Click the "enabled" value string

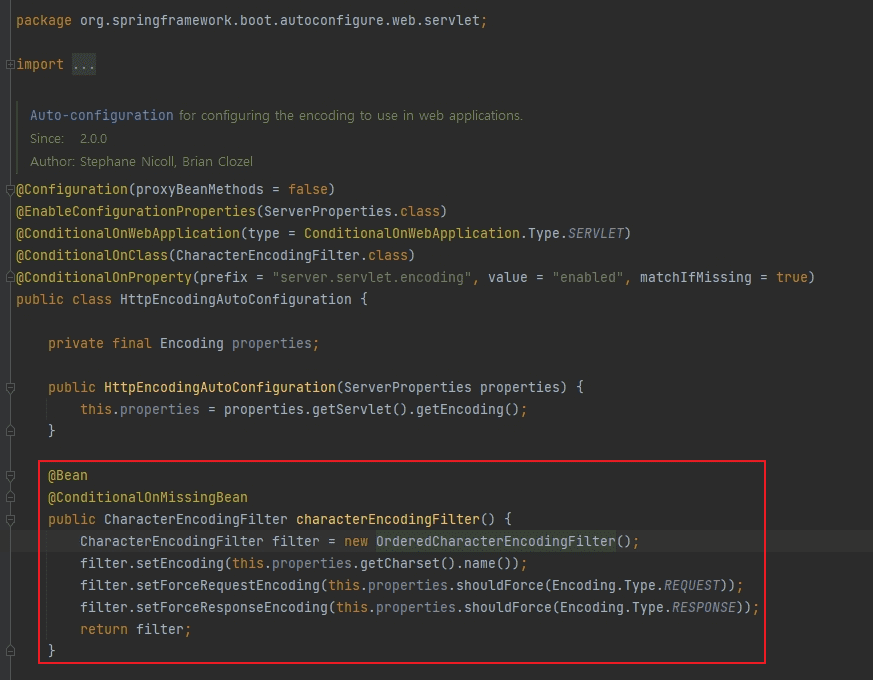click(x=587, y=277)
